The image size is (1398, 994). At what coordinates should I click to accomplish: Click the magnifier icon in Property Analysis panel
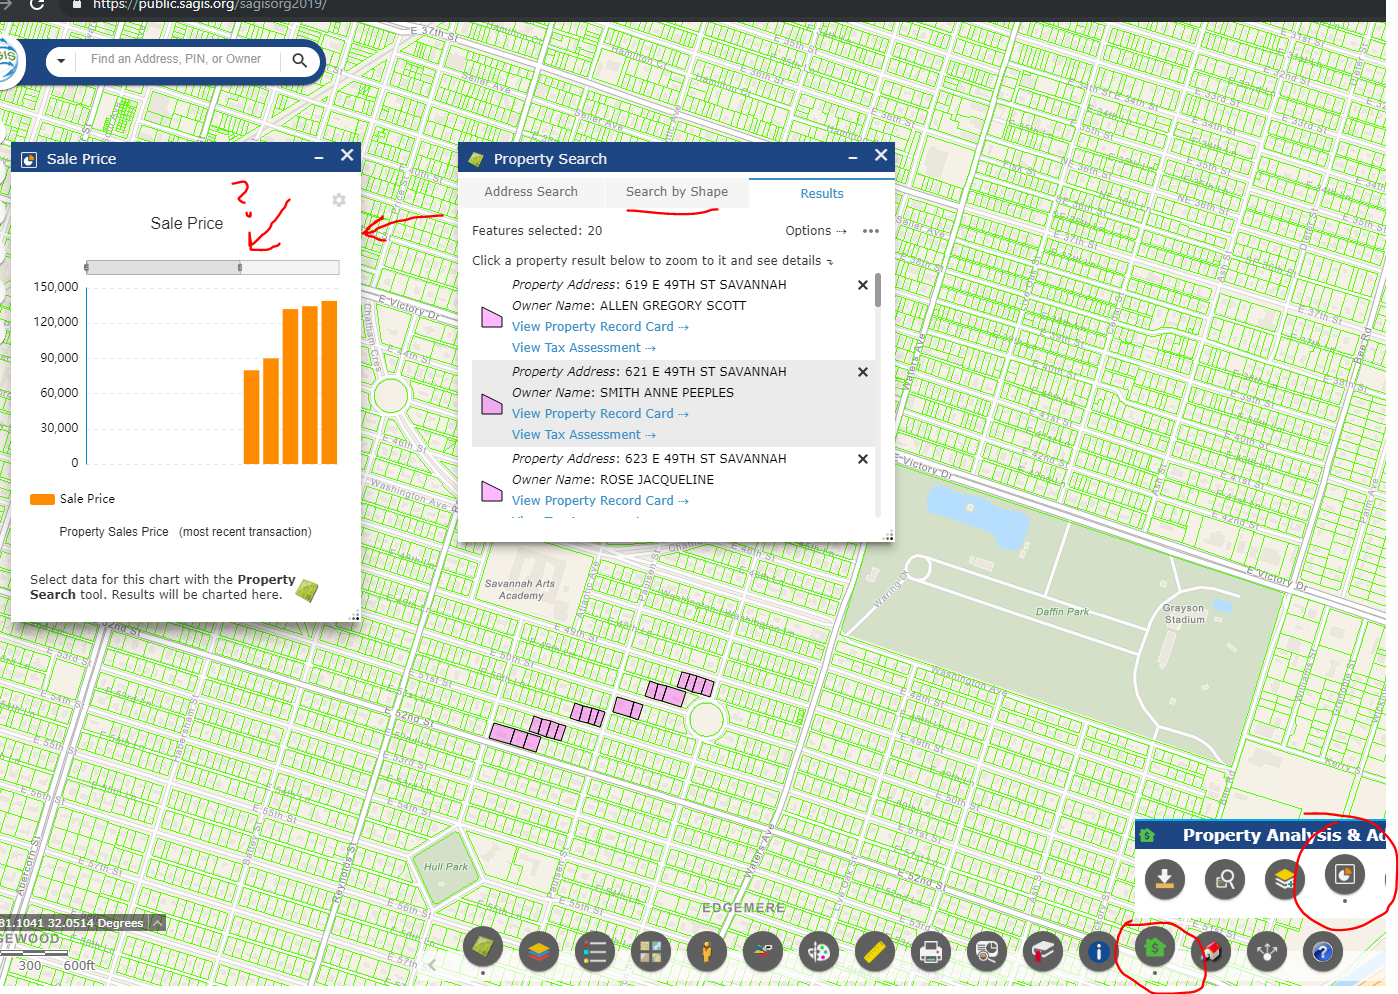(1225, 879)
